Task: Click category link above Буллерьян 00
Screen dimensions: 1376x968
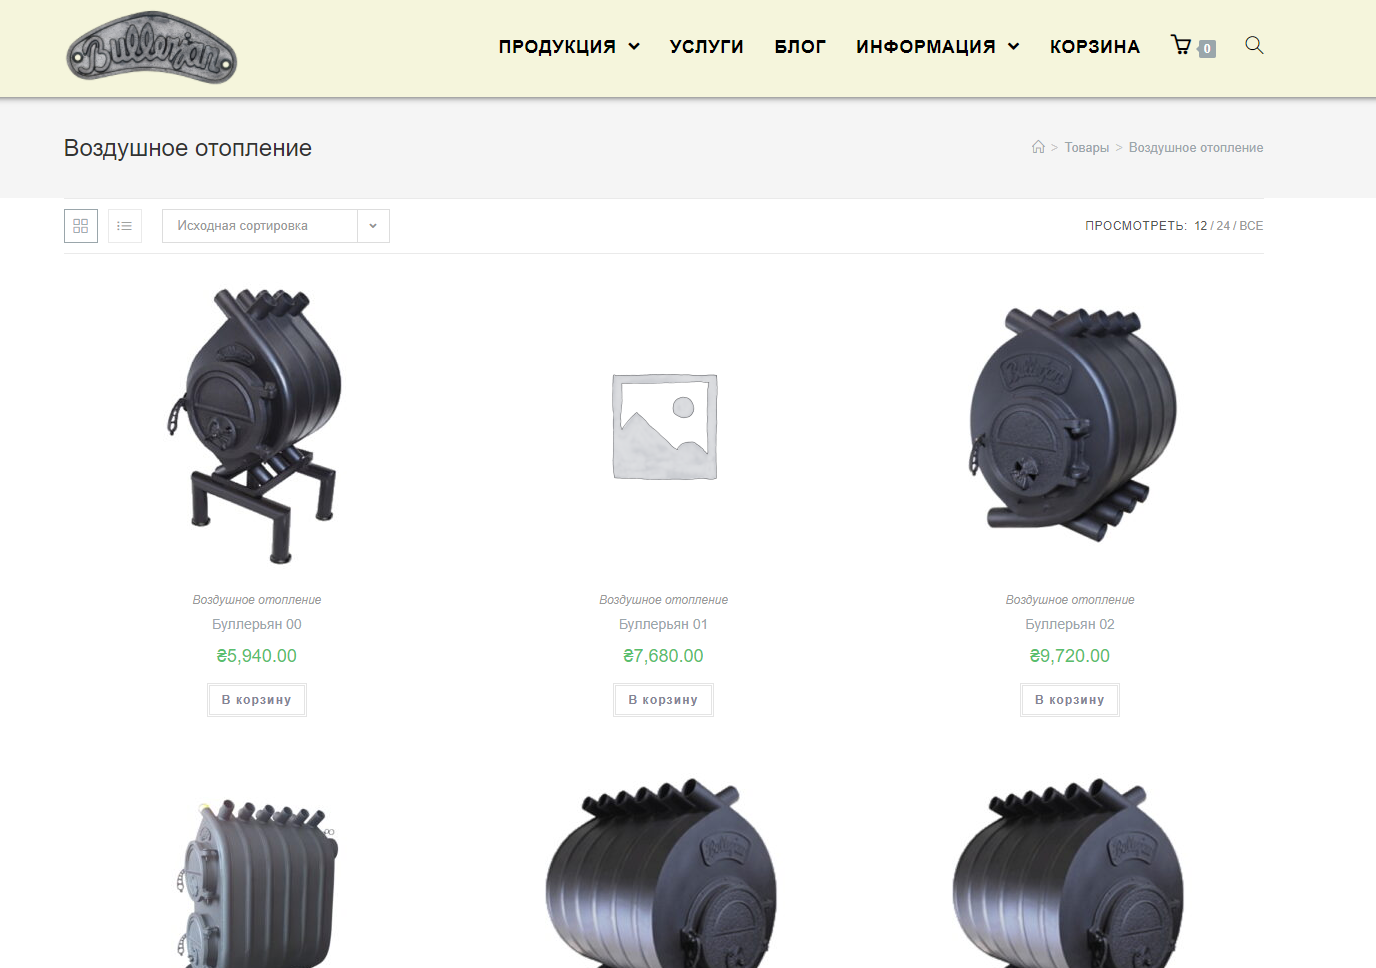Action: 257,600
